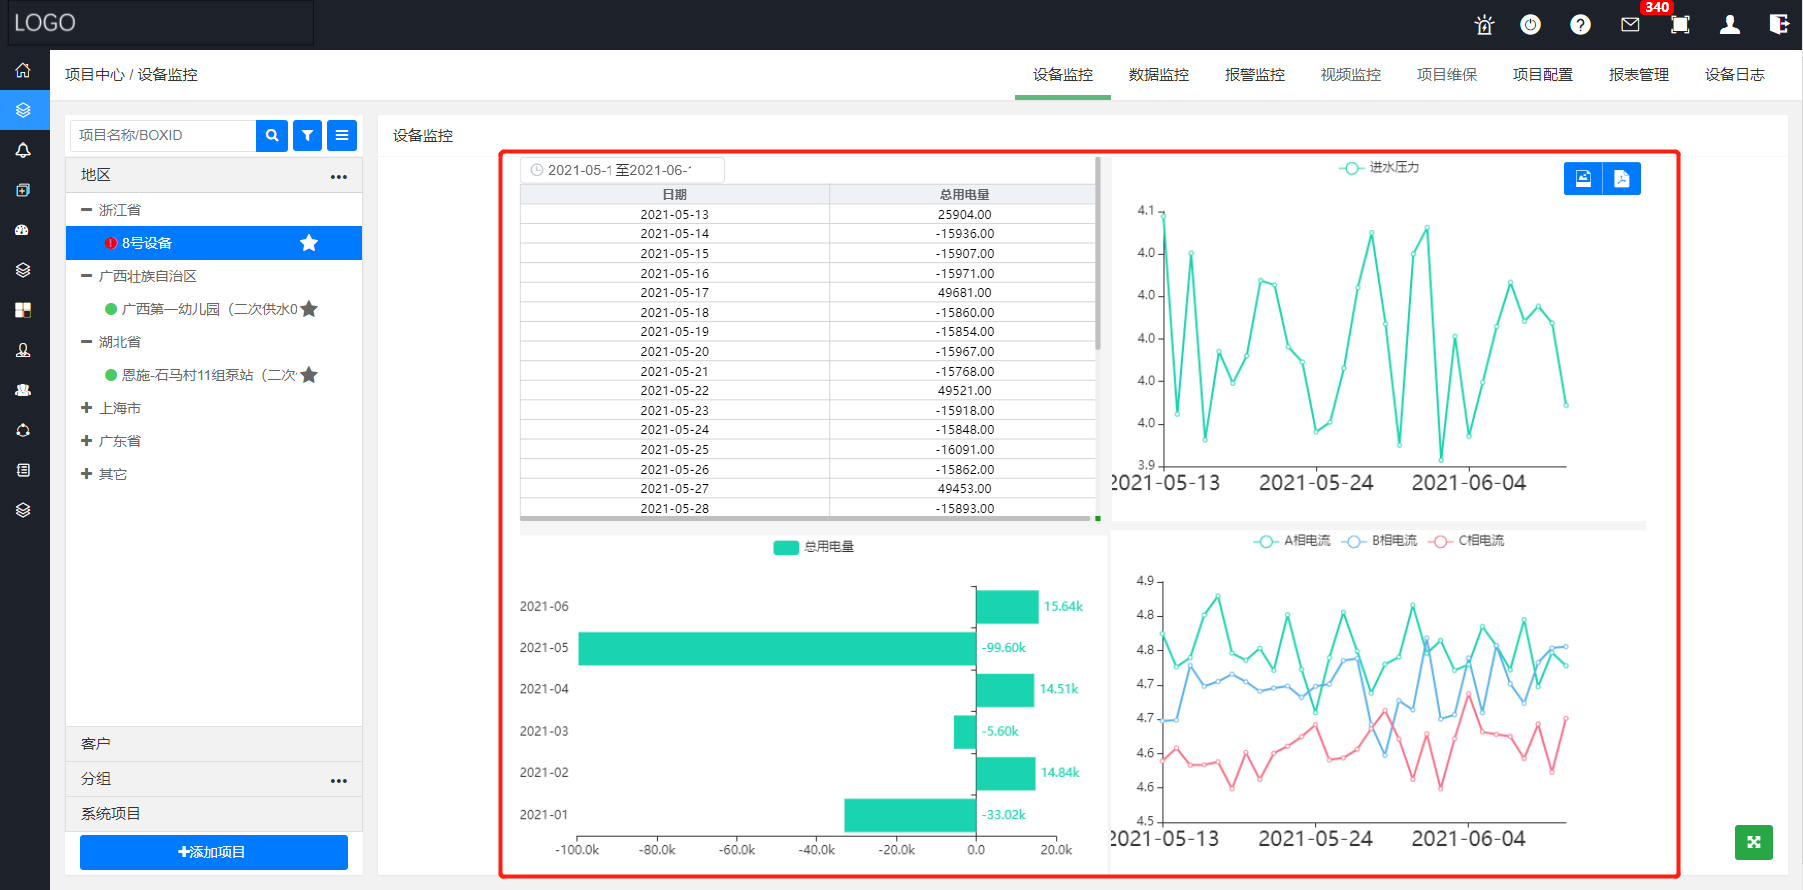The width and height of the screenshot is (1803, 890).
Task: Switch to the 项目维保 tab
Action: click(1447, 75)
